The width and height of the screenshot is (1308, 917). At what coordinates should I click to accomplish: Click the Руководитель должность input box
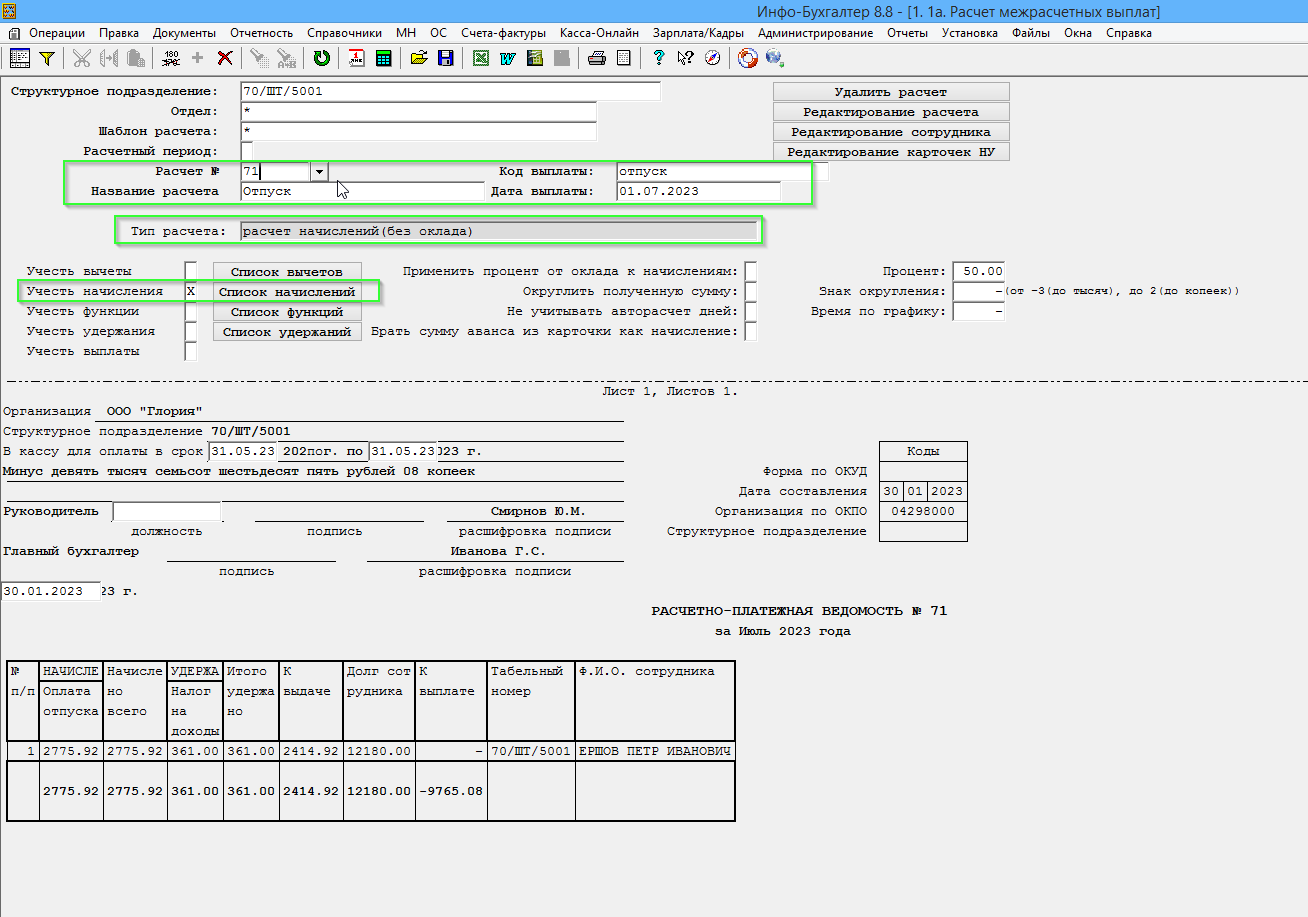pyautogui.click(x=166, y=511)
